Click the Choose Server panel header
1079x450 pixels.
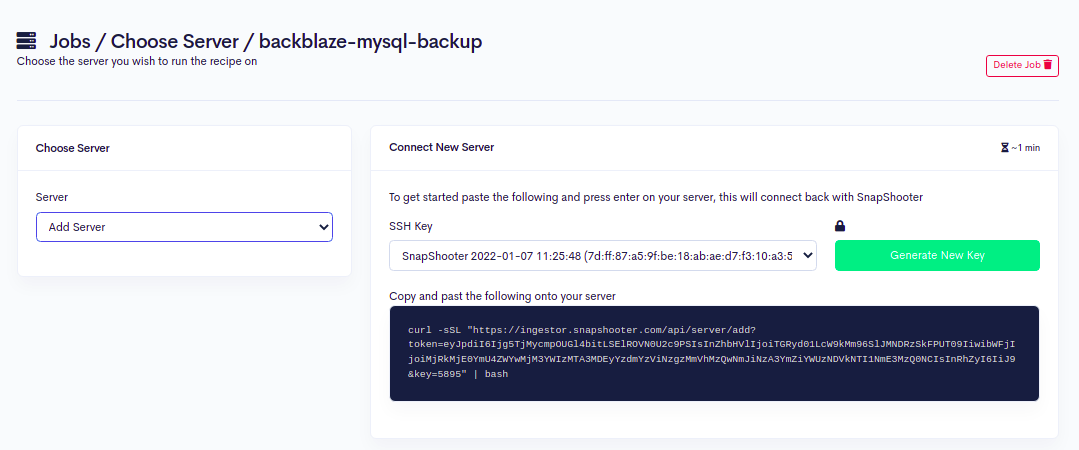click(x=73, y=148)
